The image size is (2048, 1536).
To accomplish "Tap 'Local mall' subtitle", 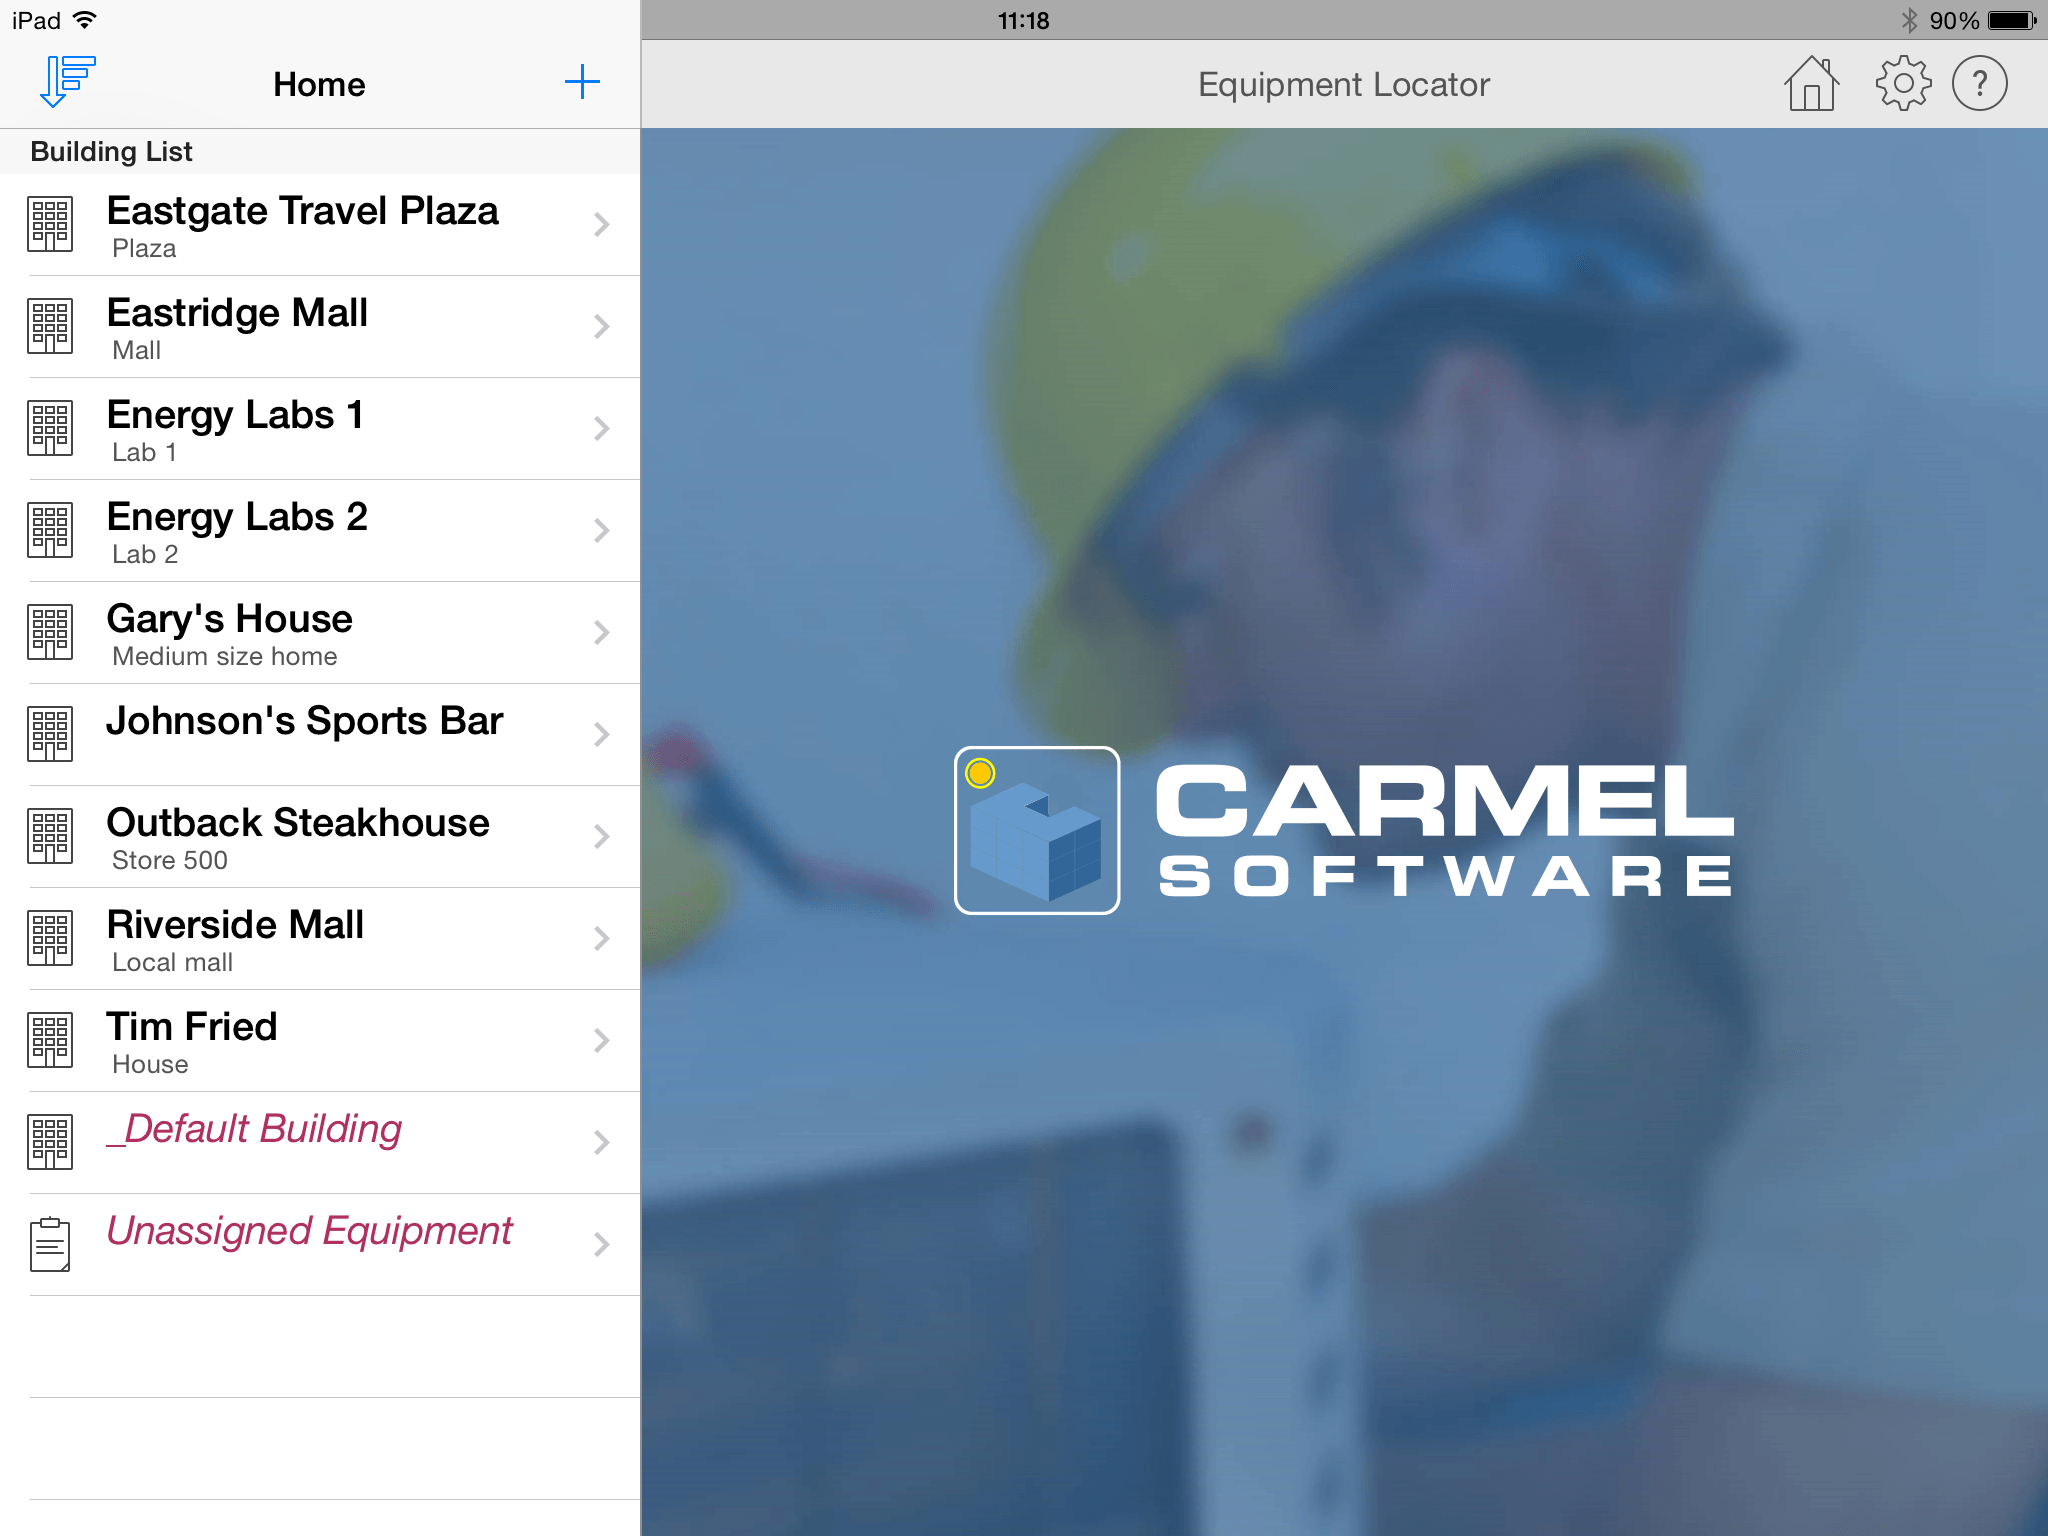I will [172, 962].
